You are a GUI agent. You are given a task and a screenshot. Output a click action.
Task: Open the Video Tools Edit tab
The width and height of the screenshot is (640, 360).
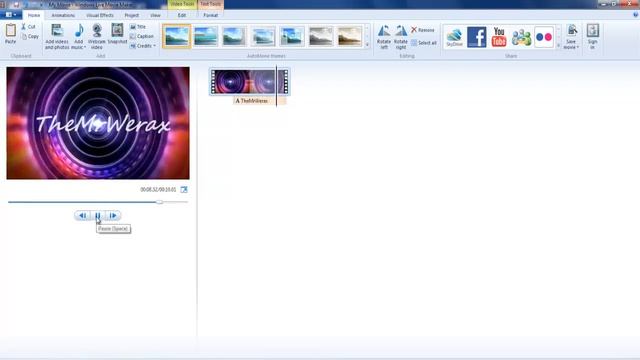[182, 15]
